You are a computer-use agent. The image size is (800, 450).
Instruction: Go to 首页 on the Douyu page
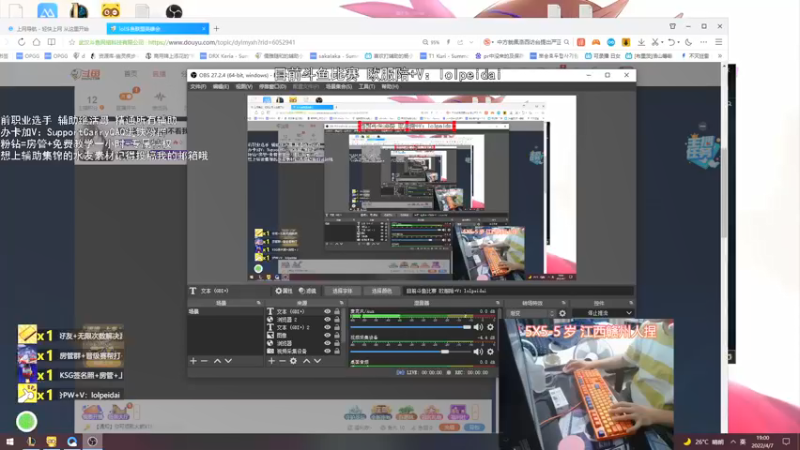click(x=131, y=74)
